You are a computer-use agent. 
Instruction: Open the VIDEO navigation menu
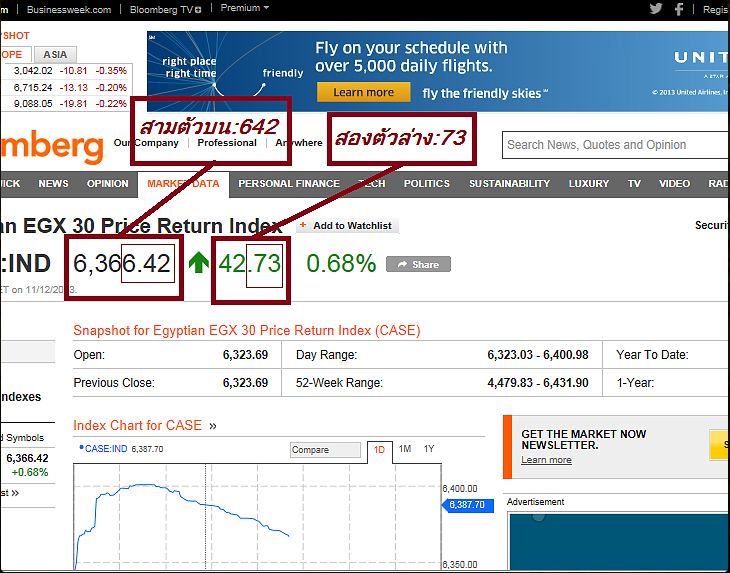click(x=674, y=184)
